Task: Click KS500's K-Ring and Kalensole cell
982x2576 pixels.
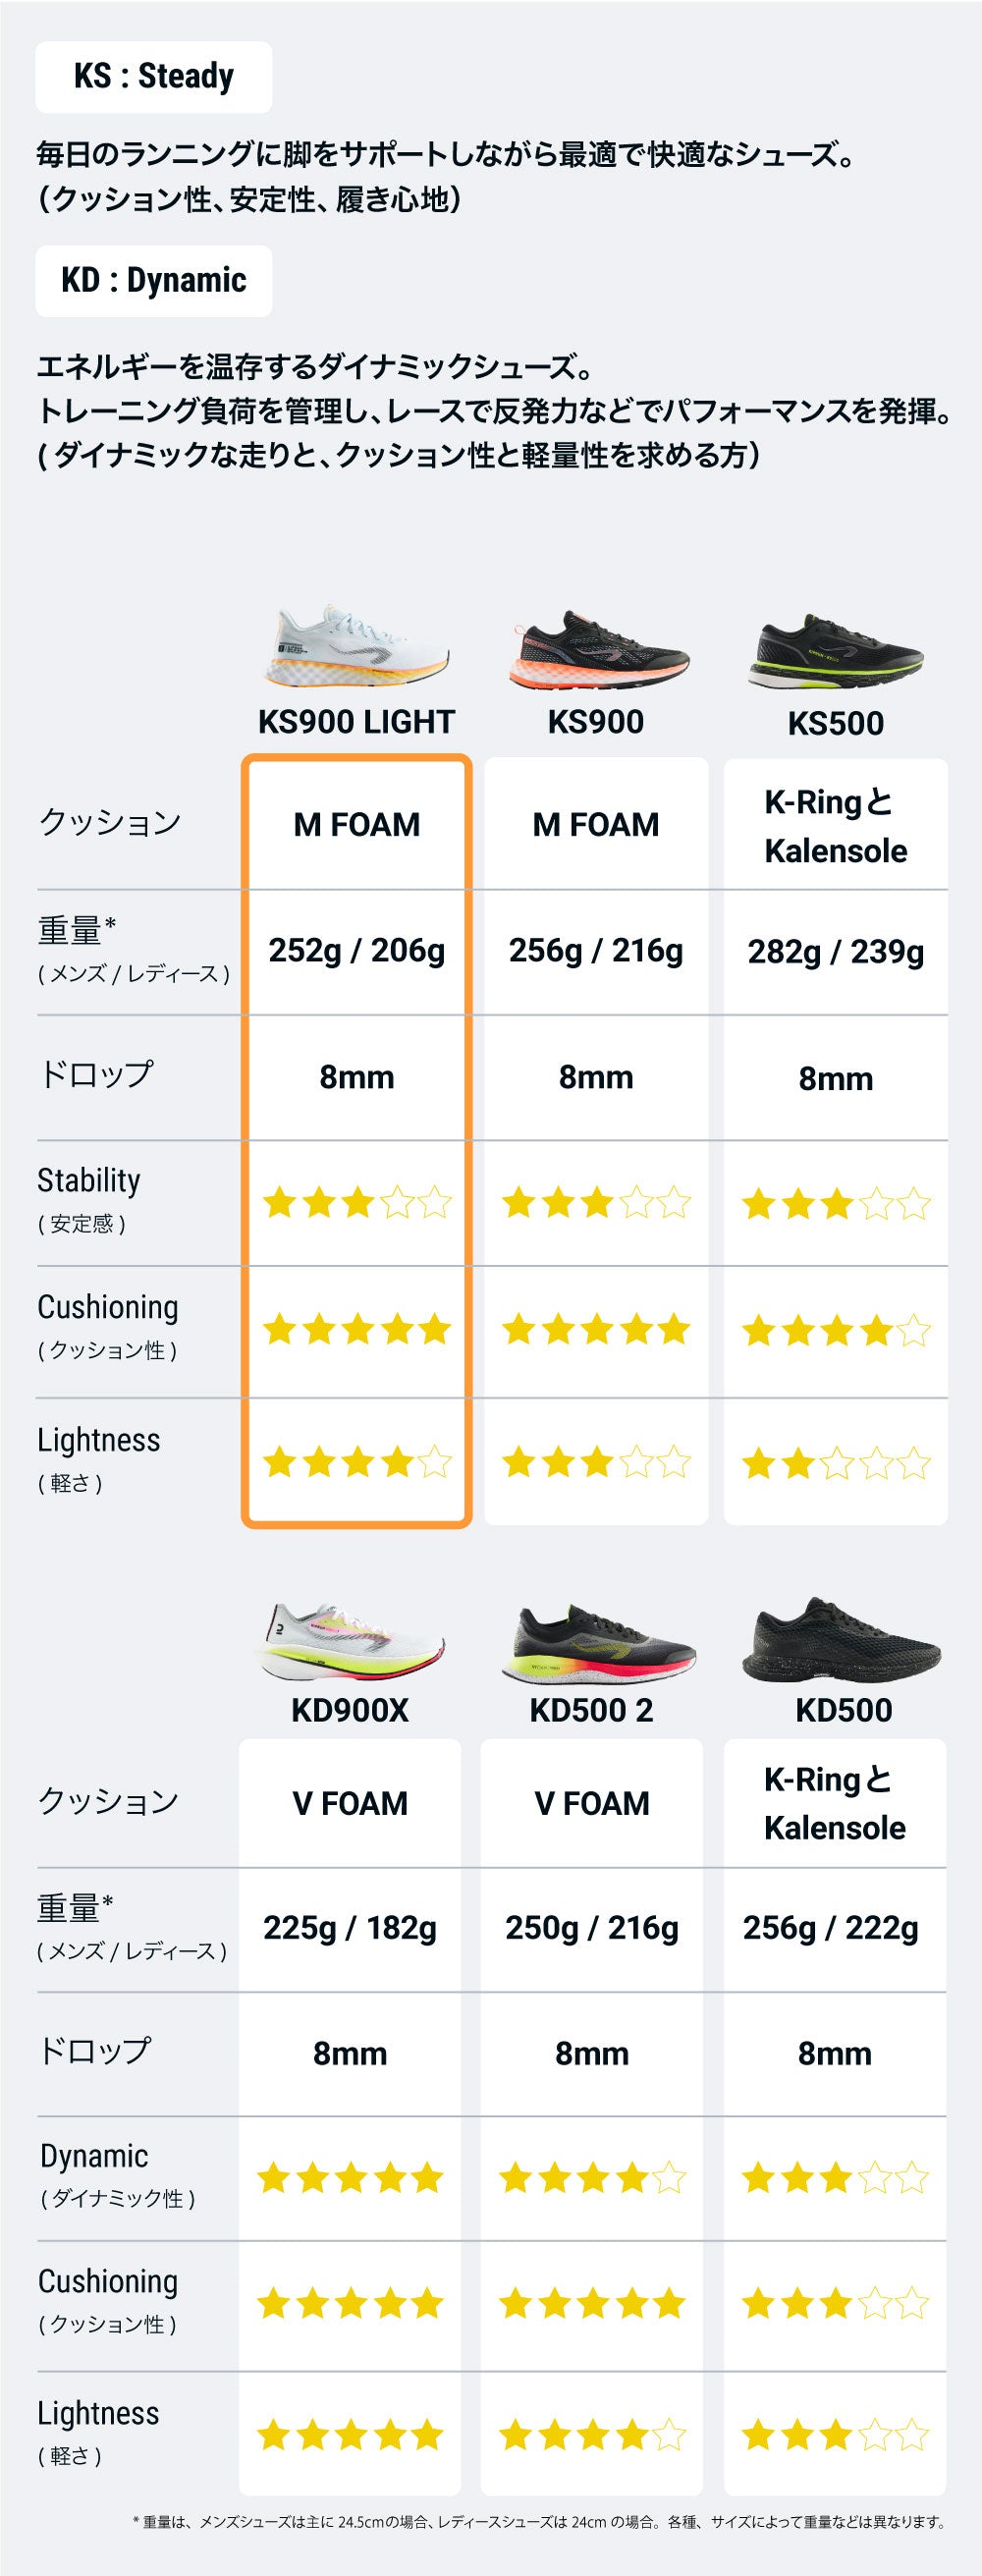Action: (x=836, y=826)
